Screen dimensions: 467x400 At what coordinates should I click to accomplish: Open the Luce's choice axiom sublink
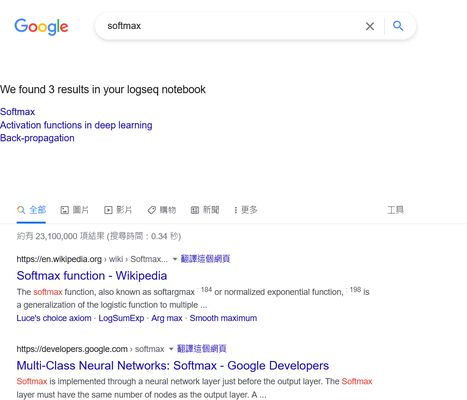pos(54,318)
